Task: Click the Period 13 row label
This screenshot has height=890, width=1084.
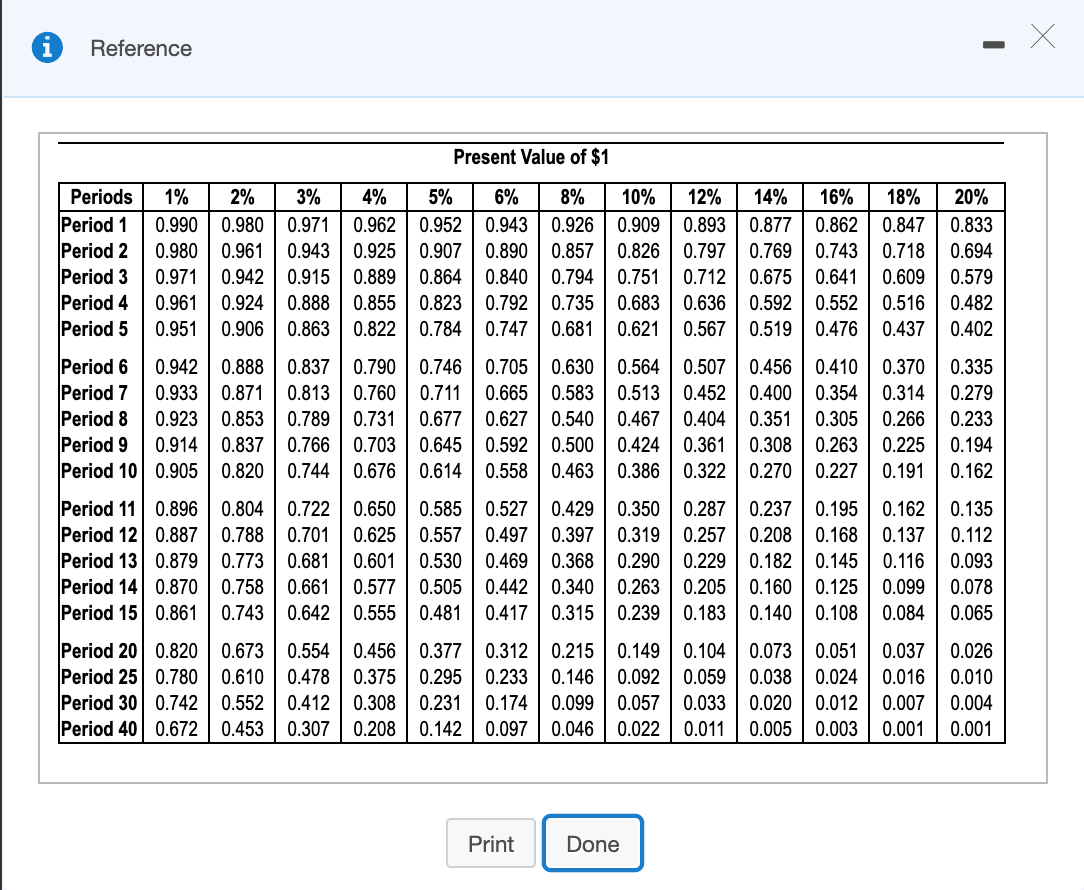Action: point(99,561)
